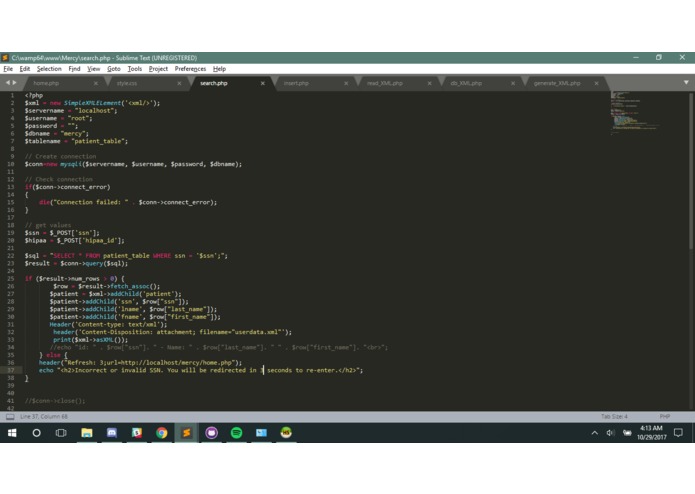695x494 pixels.
Task: Open the HS green taskbar app
Action: pyautogui.click(x=286, y=433)
